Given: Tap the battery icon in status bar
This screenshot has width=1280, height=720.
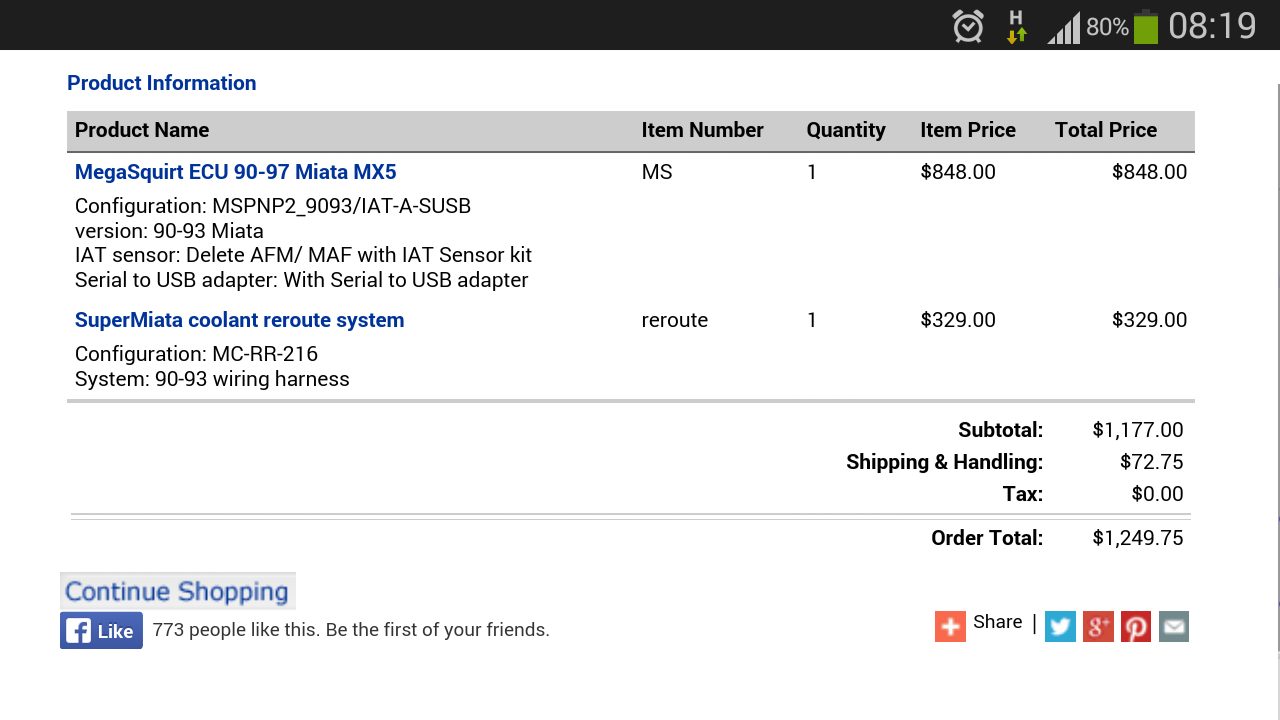Looking at the screenshot, I should click(1146, 26).
